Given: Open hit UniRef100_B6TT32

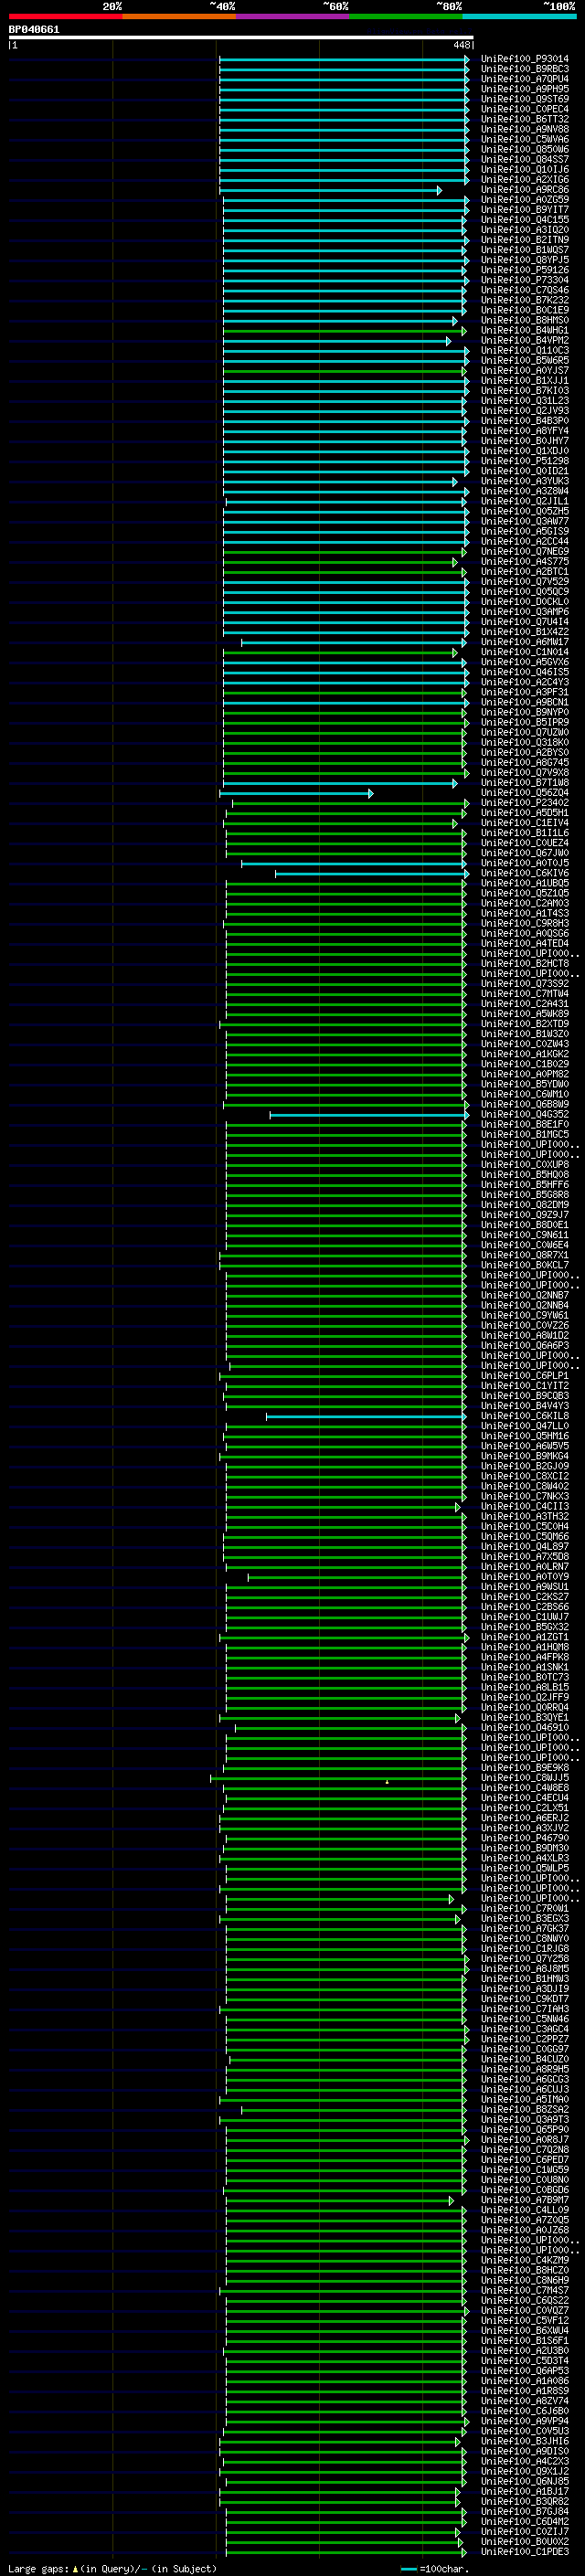Looking at the screenshot, I should (525, 119).
